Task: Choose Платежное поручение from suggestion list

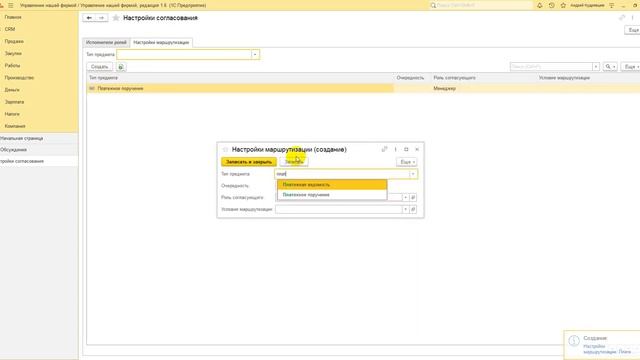Action: click(332, 195)
